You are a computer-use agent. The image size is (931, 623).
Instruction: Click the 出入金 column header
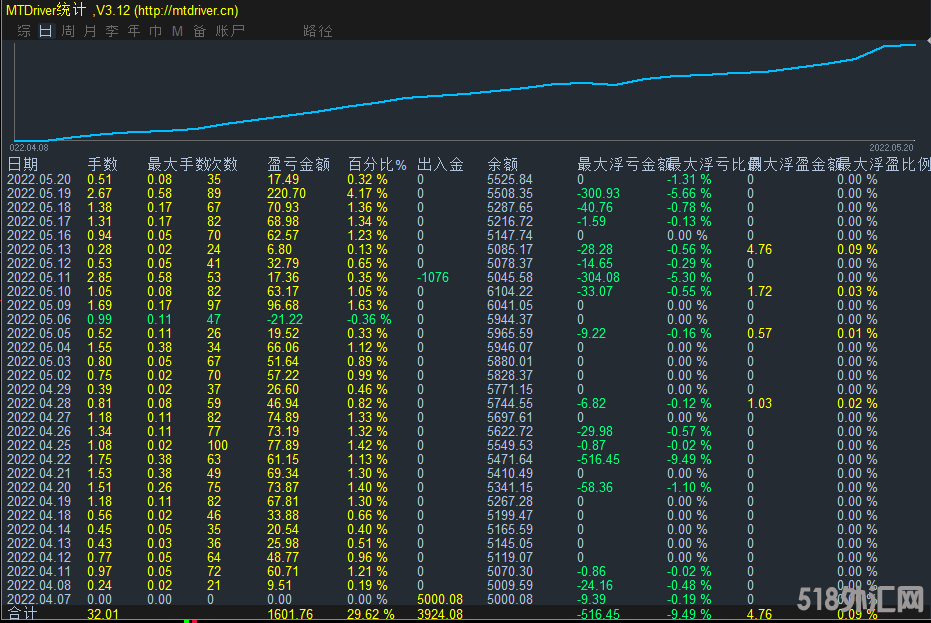pyautogui.click(x=439, y=164)
